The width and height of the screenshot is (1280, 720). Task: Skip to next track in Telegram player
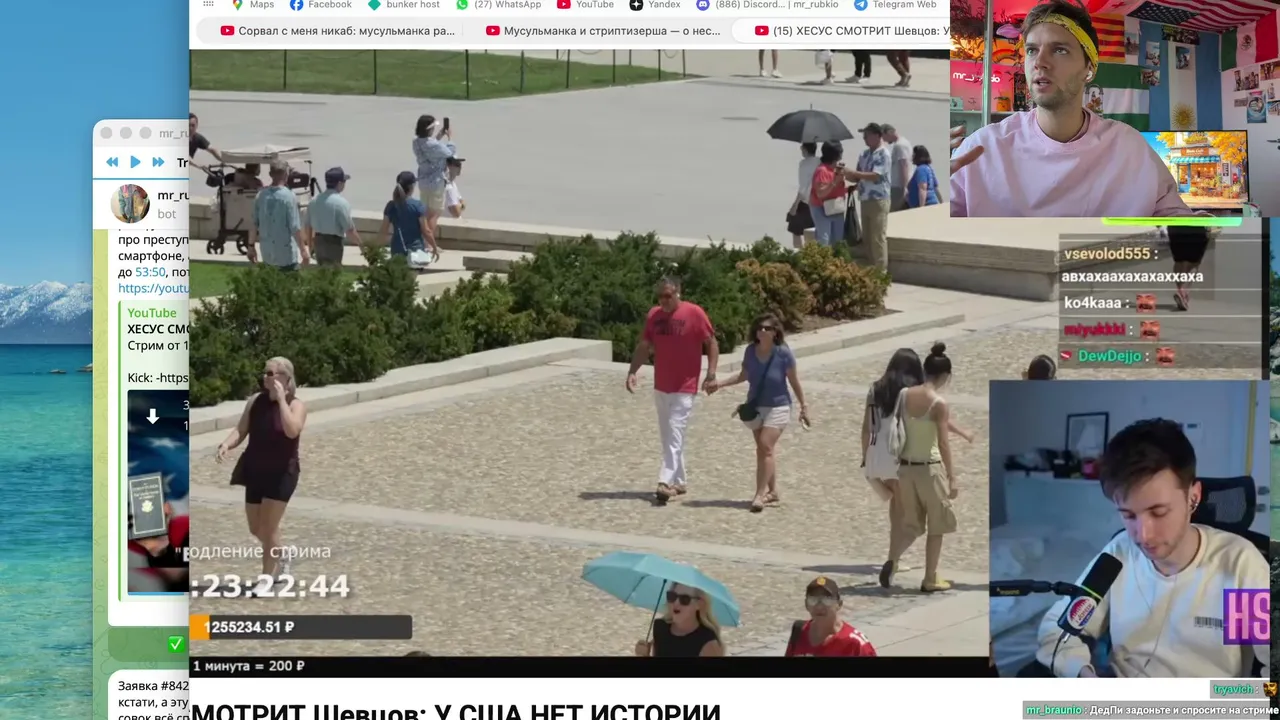coord(158,162)
